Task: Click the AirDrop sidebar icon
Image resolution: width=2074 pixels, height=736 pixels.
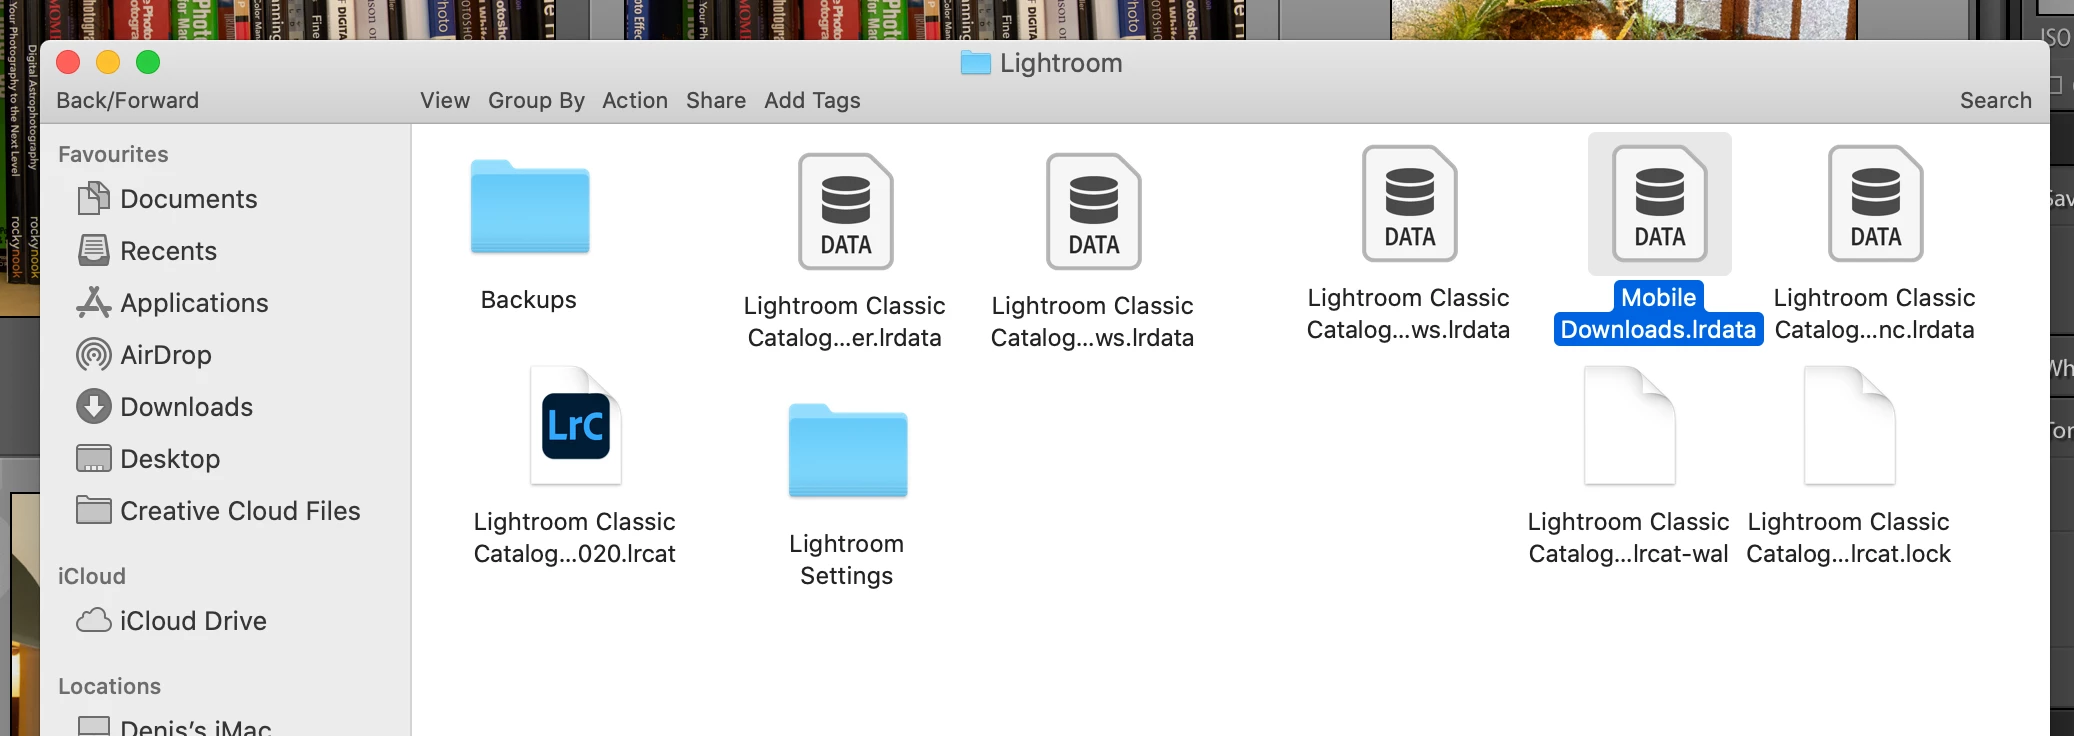Action: (94, 355)
